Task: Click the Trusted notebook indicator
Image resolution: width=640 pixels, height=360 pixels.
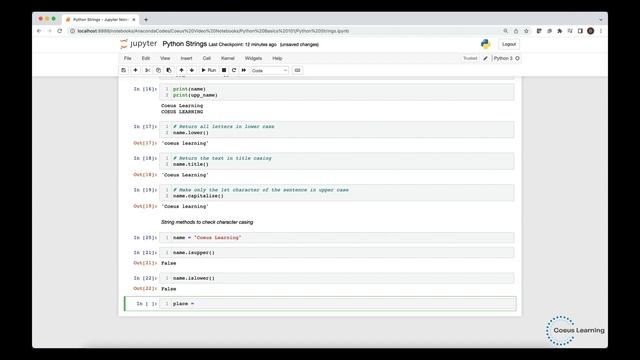Action: tap(470, 58)
